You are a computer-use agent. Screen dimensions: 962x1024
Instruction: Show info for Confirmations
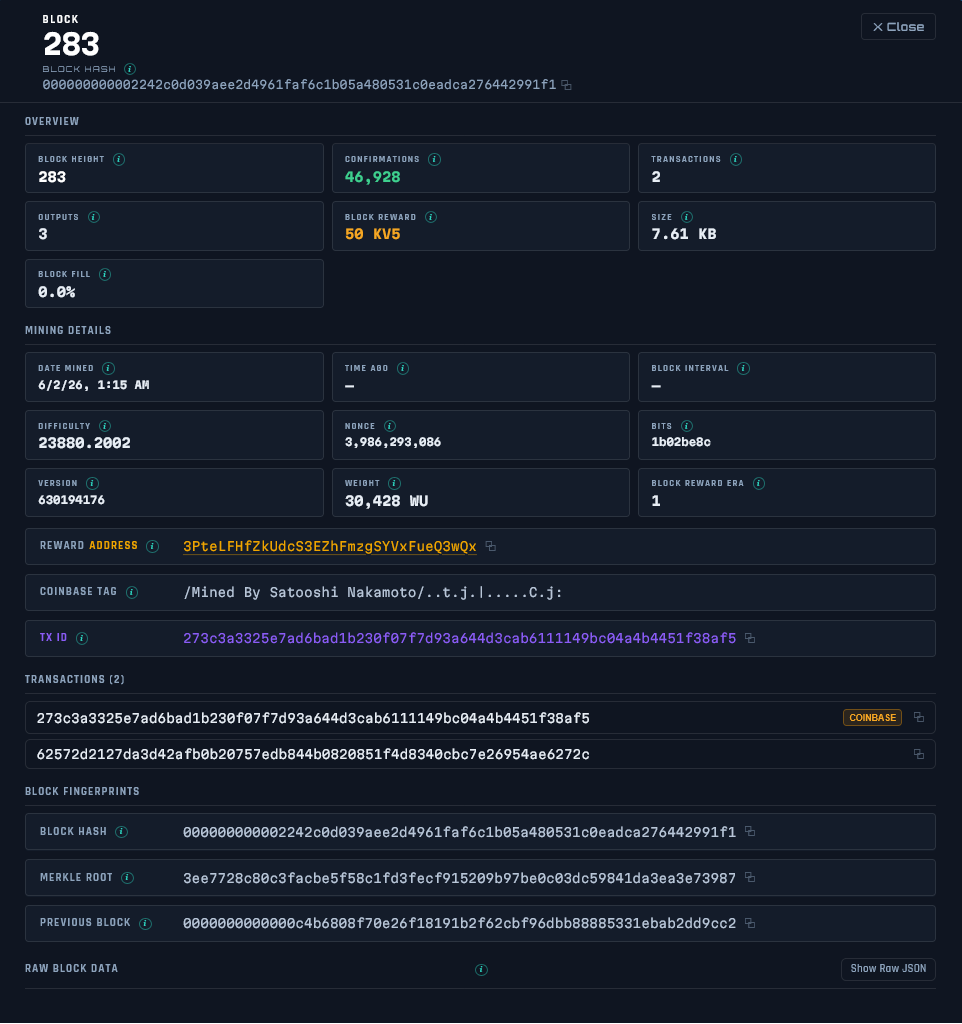pos(434,159)
